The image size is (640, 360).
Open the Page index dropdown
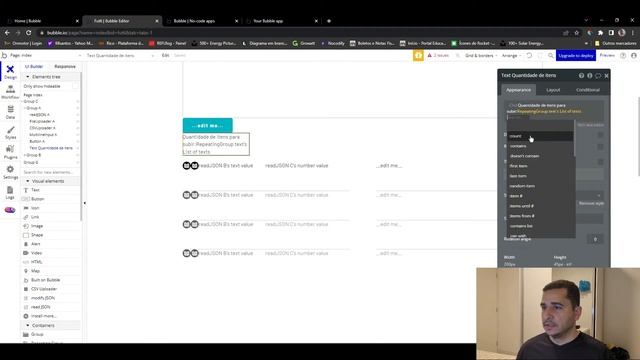coord(45,55)
